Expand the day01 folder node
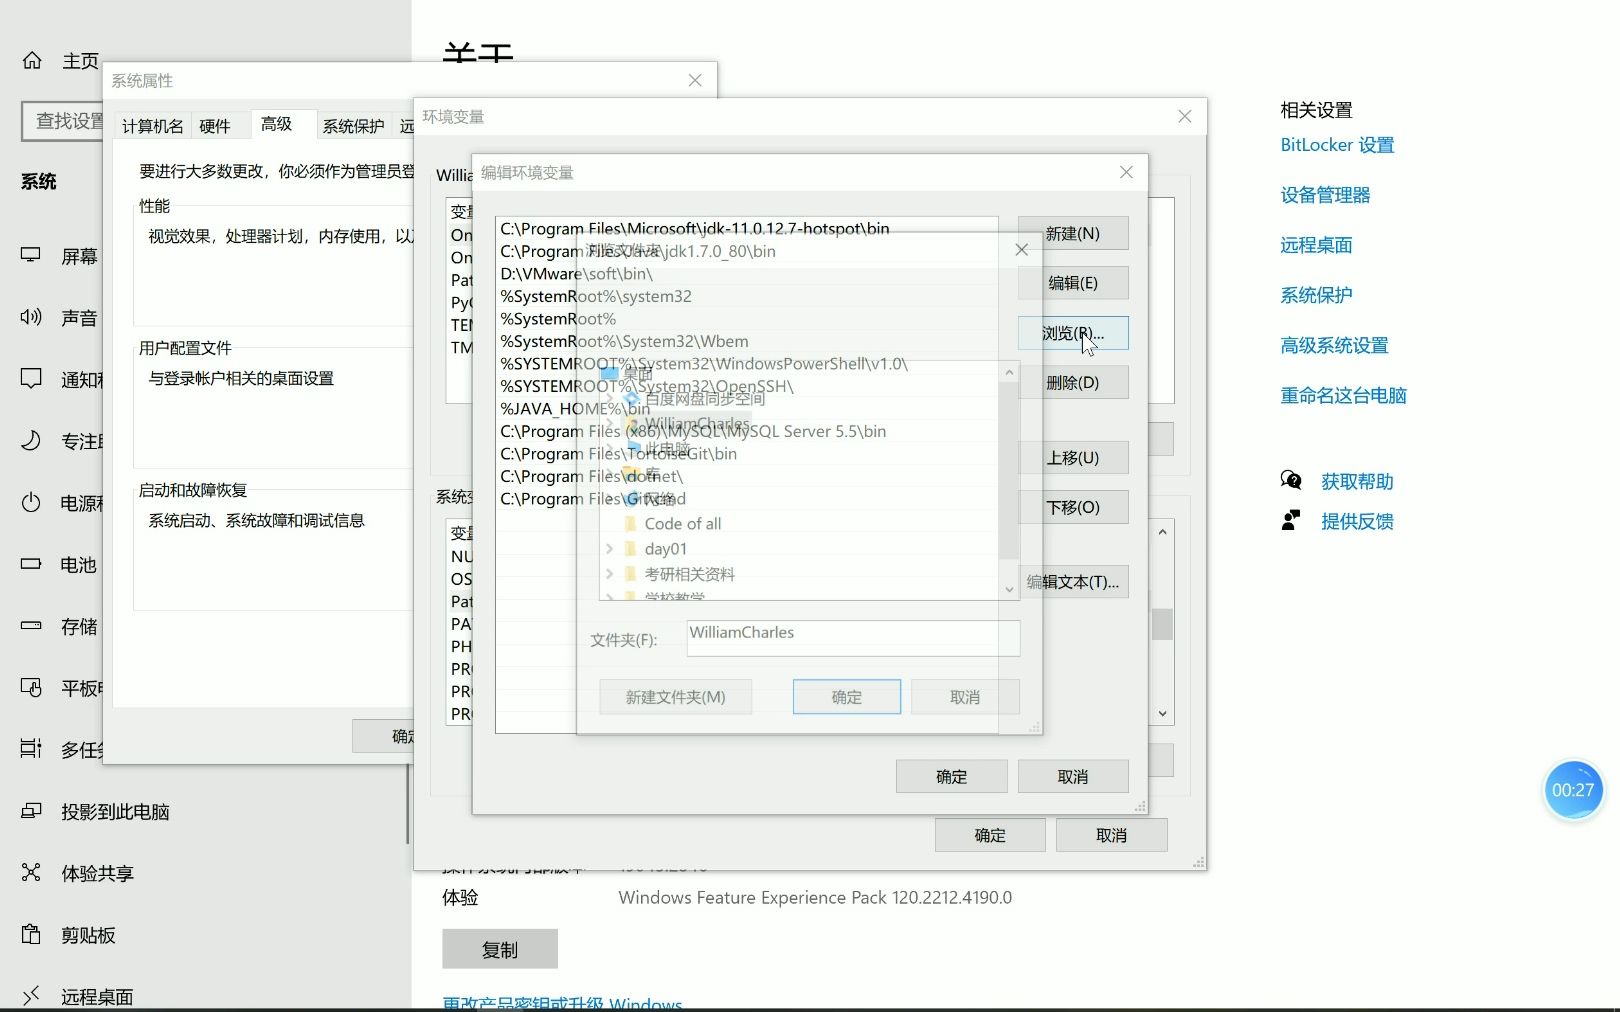The image size is (1620, 1012). [610, 548]
